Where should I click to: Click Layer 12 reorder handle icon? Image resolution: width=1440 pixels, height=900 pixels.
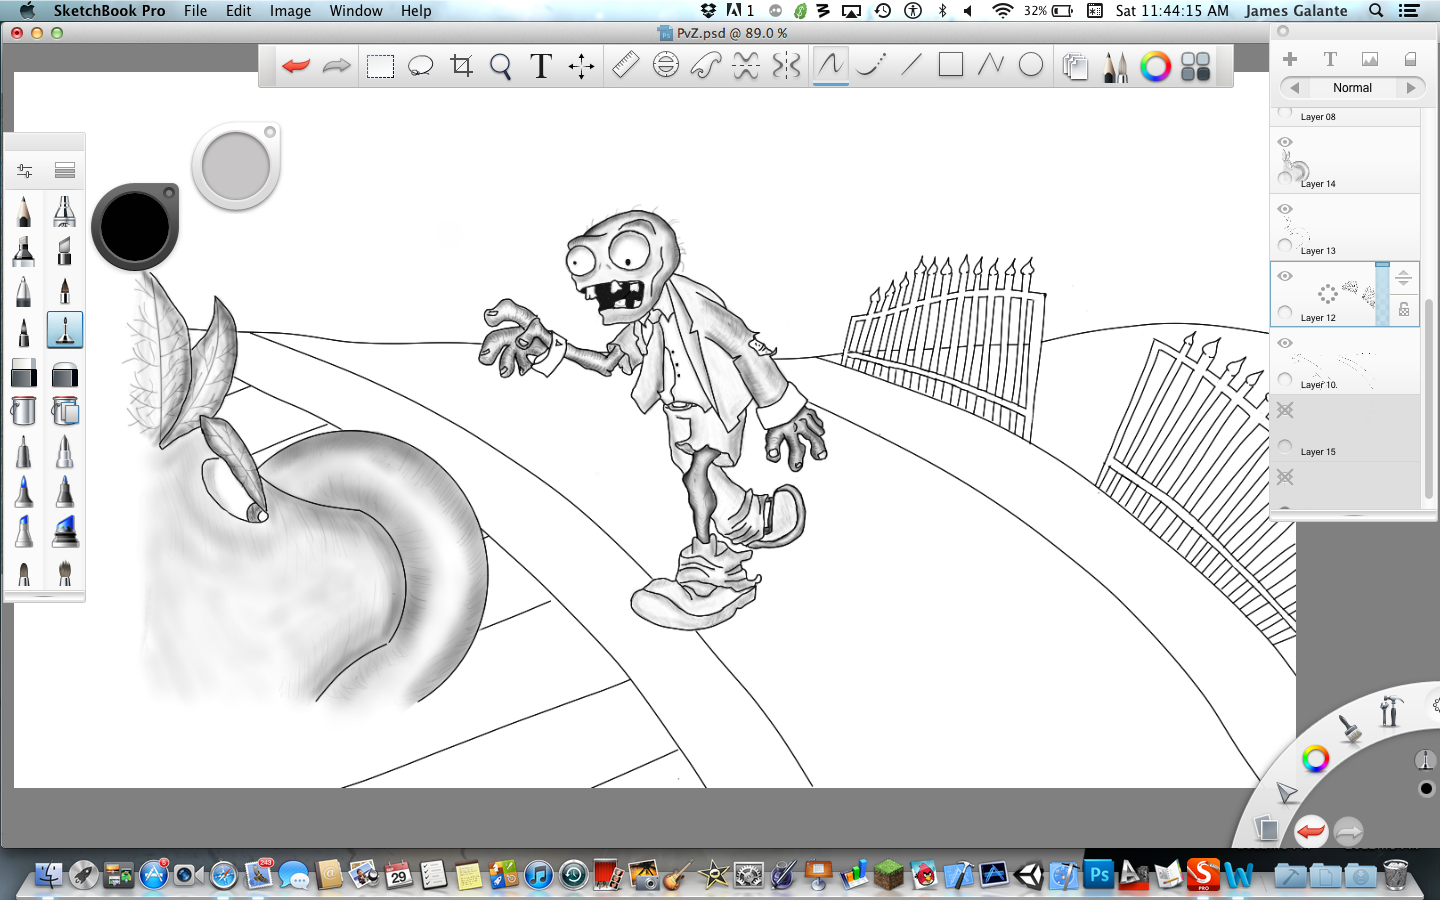click(x=1403, y=278)
